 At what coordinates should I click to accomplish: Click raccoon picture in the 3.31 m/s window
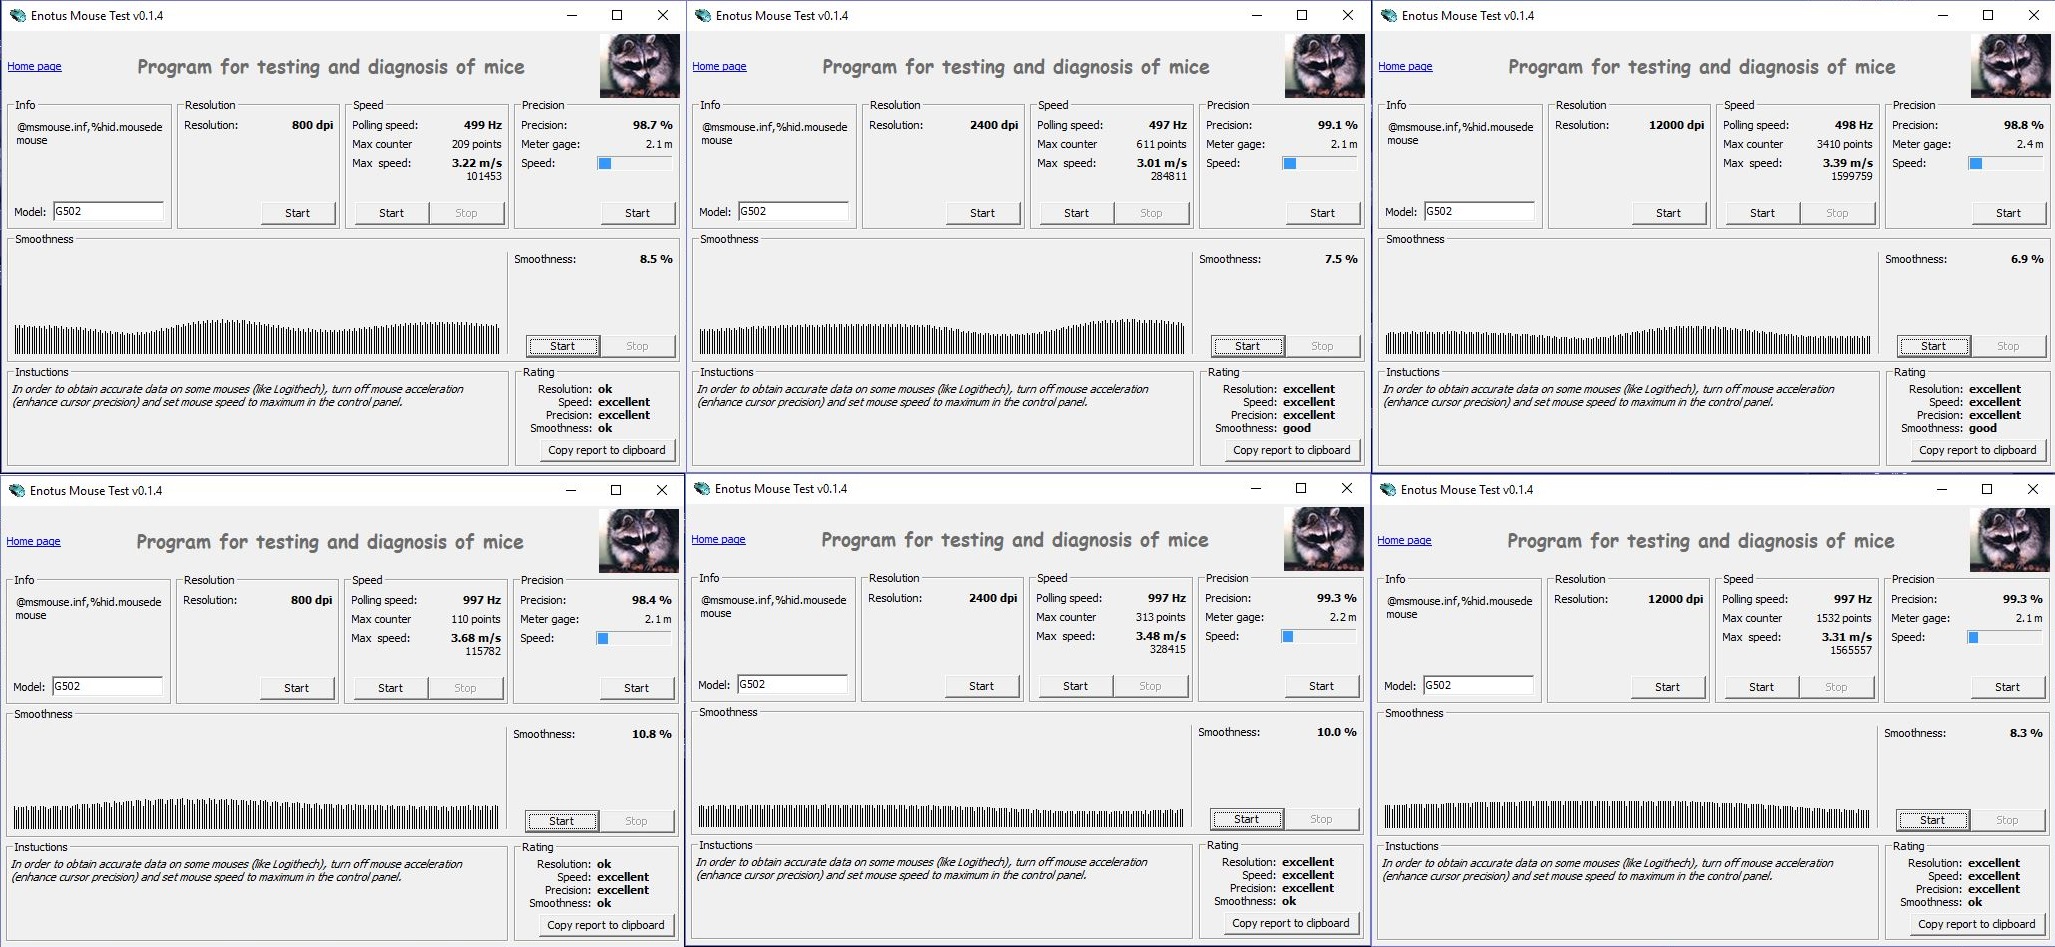(x=2009, y=540)
